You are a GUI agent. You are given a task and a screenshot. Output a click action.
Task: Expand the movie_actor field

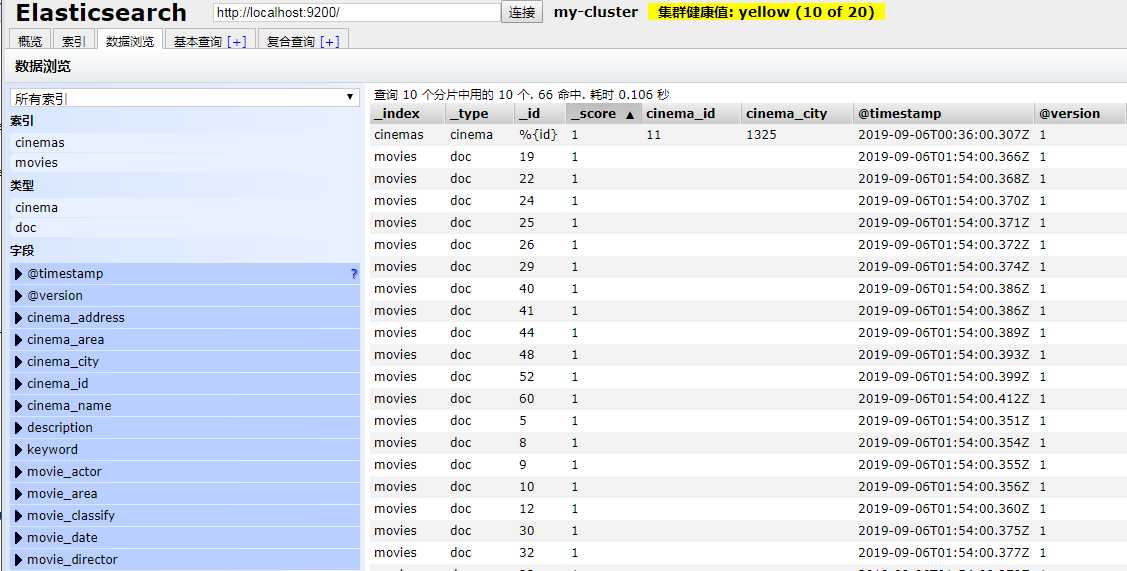pyautogui.click(x=19, y=472)
